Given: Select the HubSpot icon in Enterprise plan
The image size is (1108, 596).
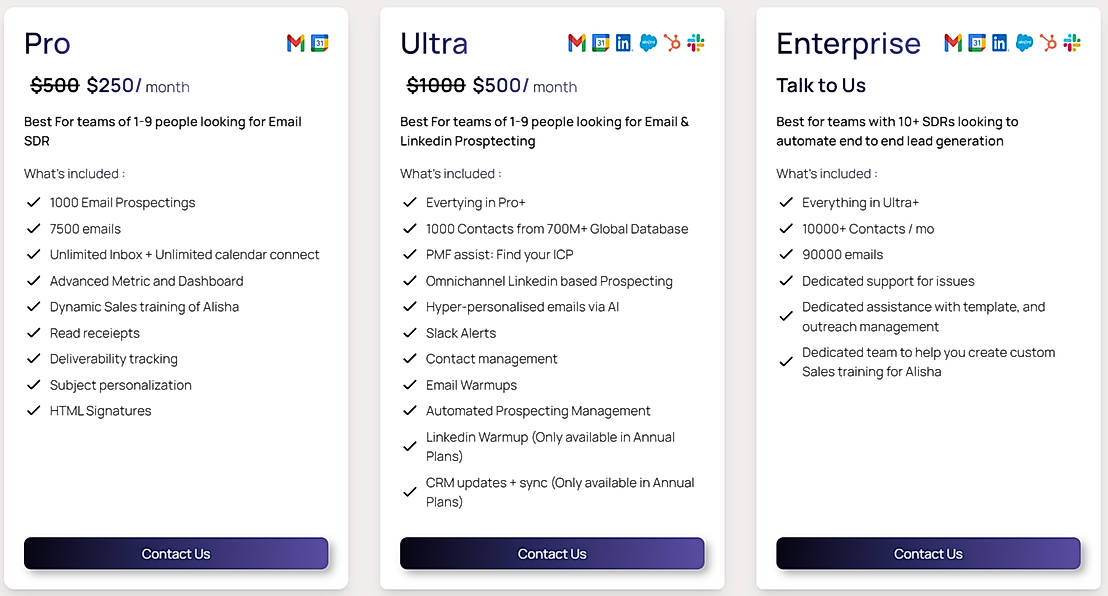Looking at the screenshot, I should 1048,43.
